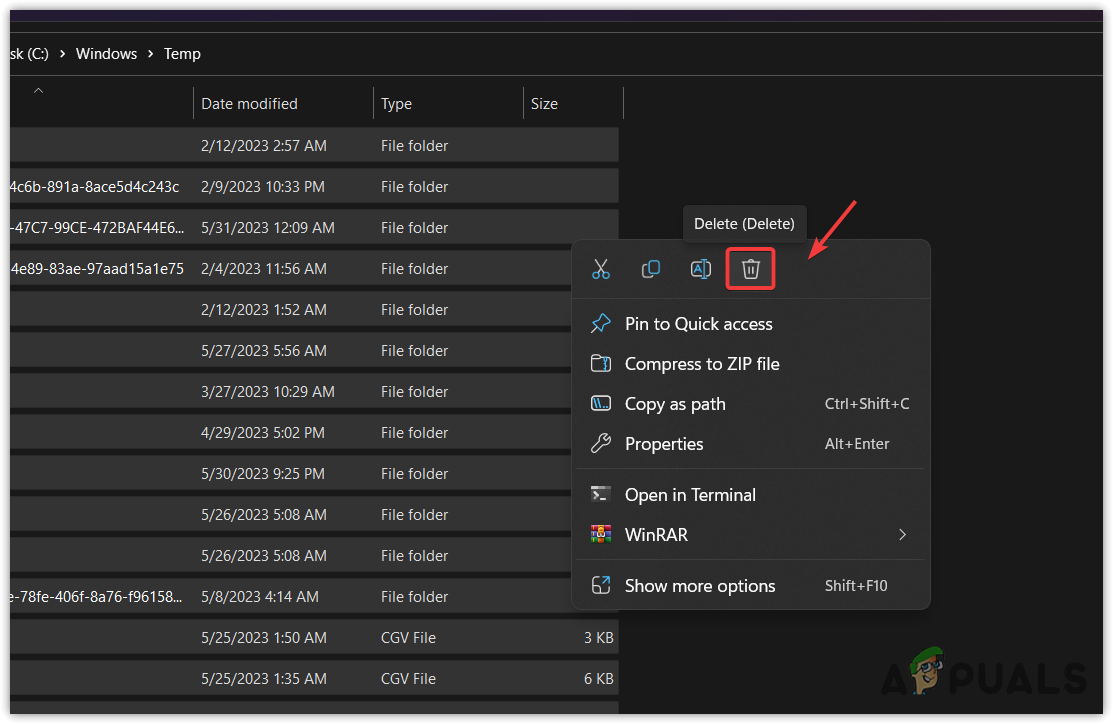Select the CGV file sized 3 KB
Image resolution: width=1113 pixels, height=724 pixels.
314,637
